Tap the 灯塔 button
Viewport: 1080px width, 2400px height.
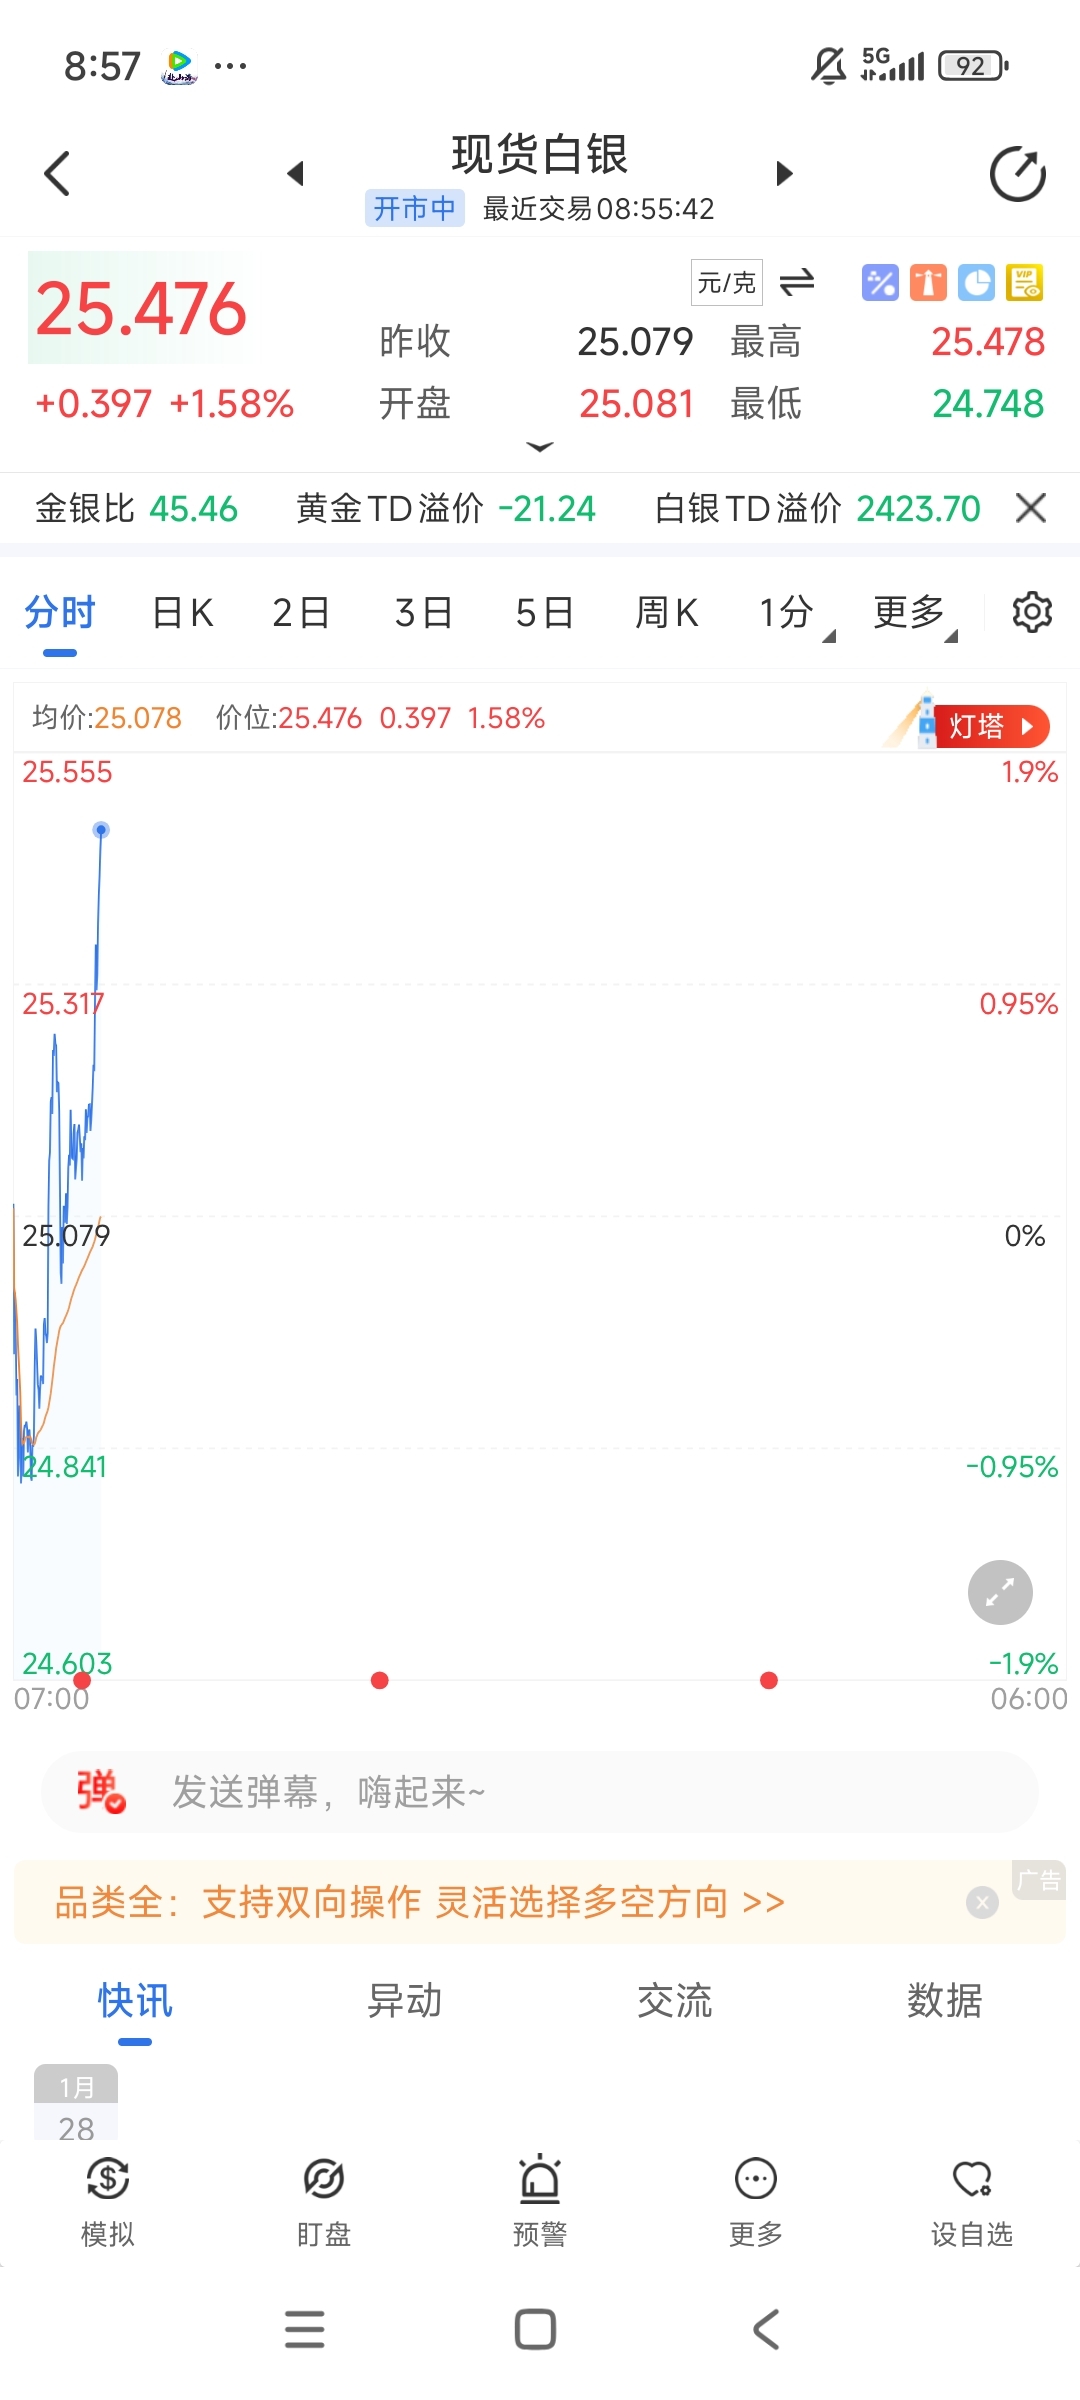coord(990,726)
